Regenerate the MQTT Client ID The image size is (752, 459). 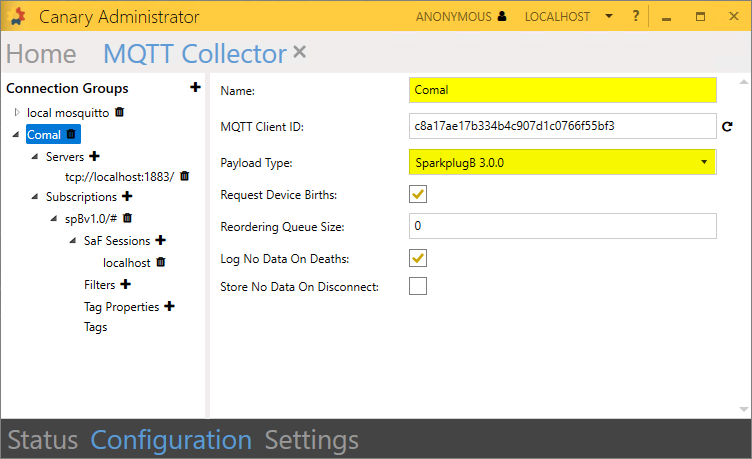tap(728, 127)
